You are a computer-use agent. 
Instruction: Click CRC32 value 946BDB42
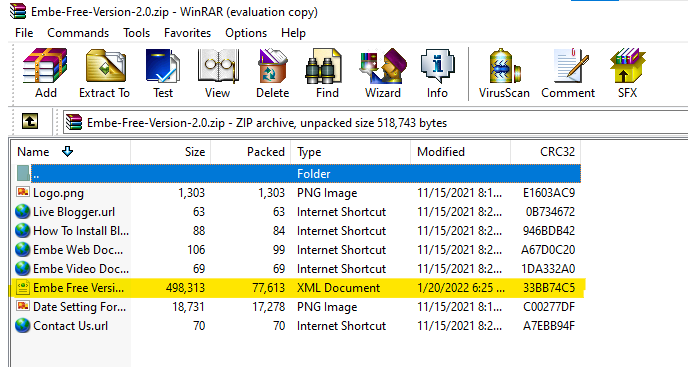(x=549, y=230)
